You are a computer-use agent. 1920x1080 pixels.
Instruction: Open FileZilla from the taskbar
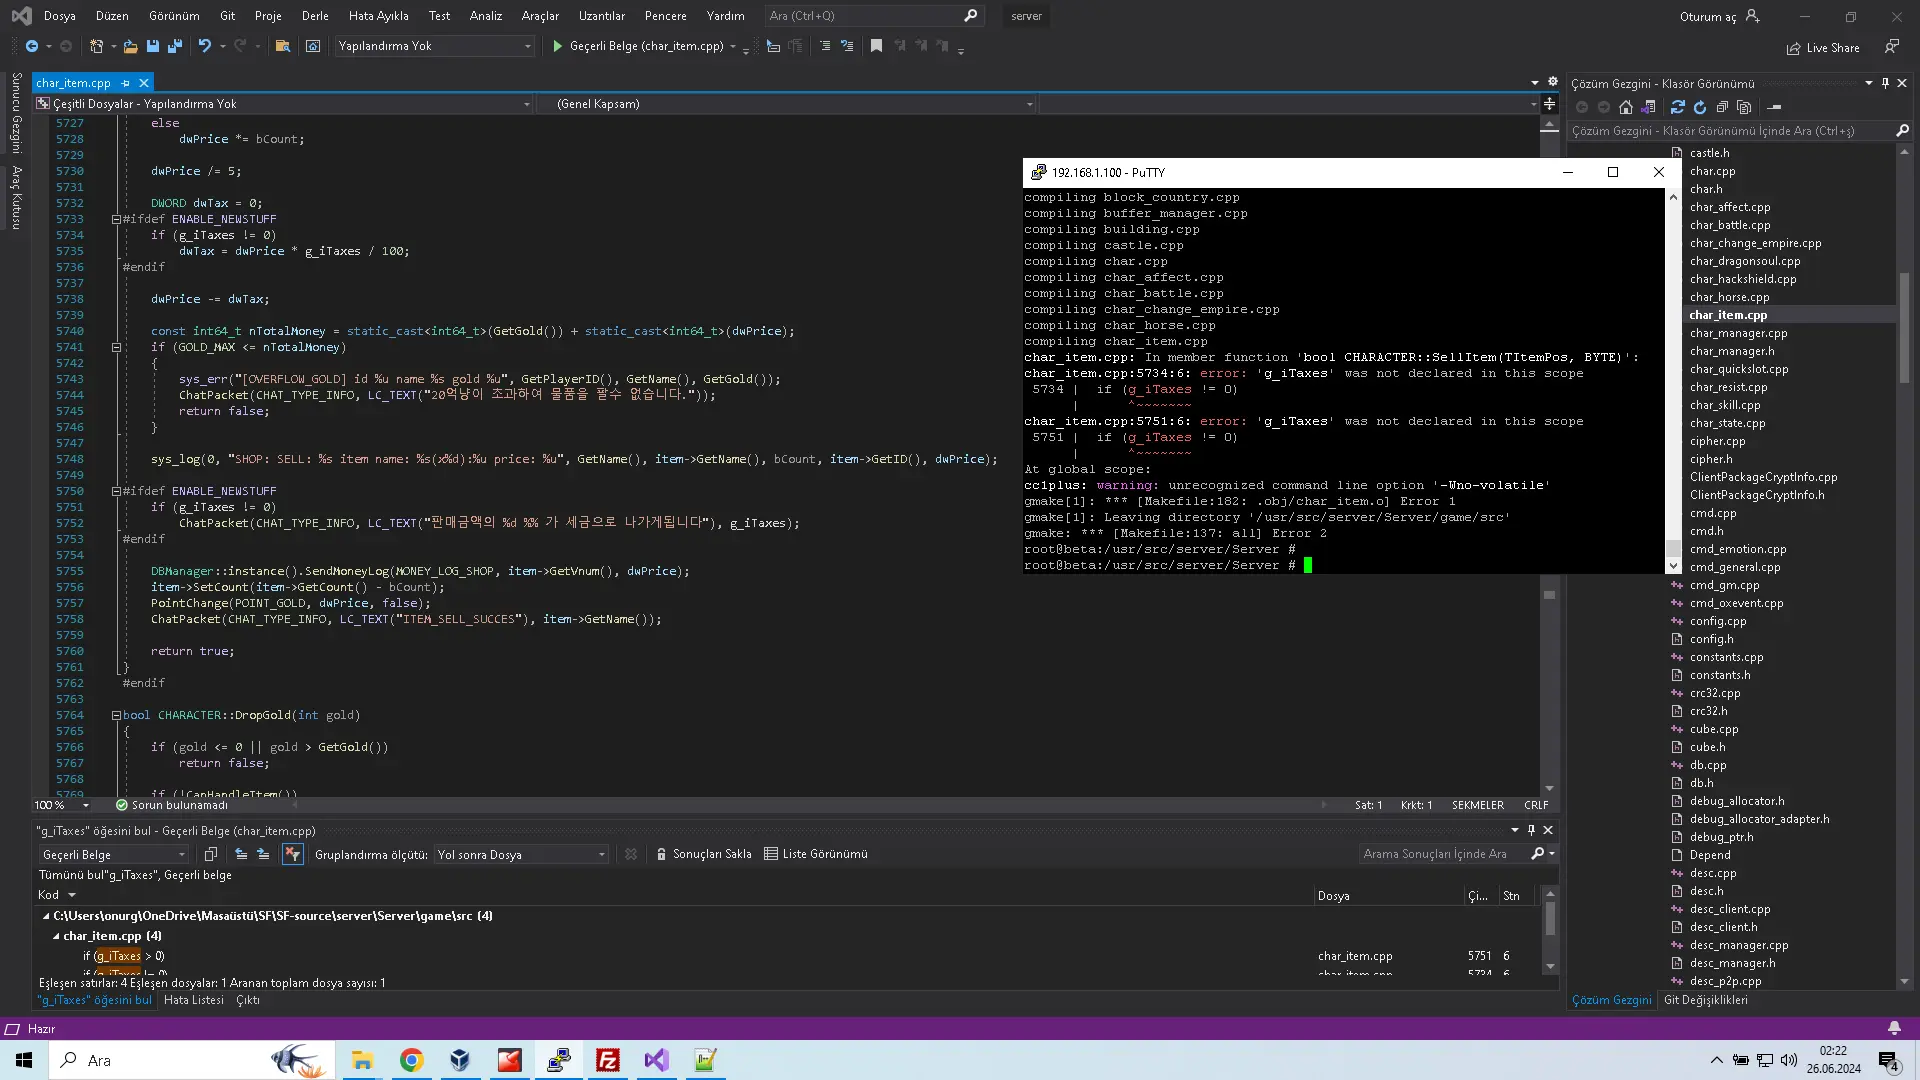[x=608, y=1060]
